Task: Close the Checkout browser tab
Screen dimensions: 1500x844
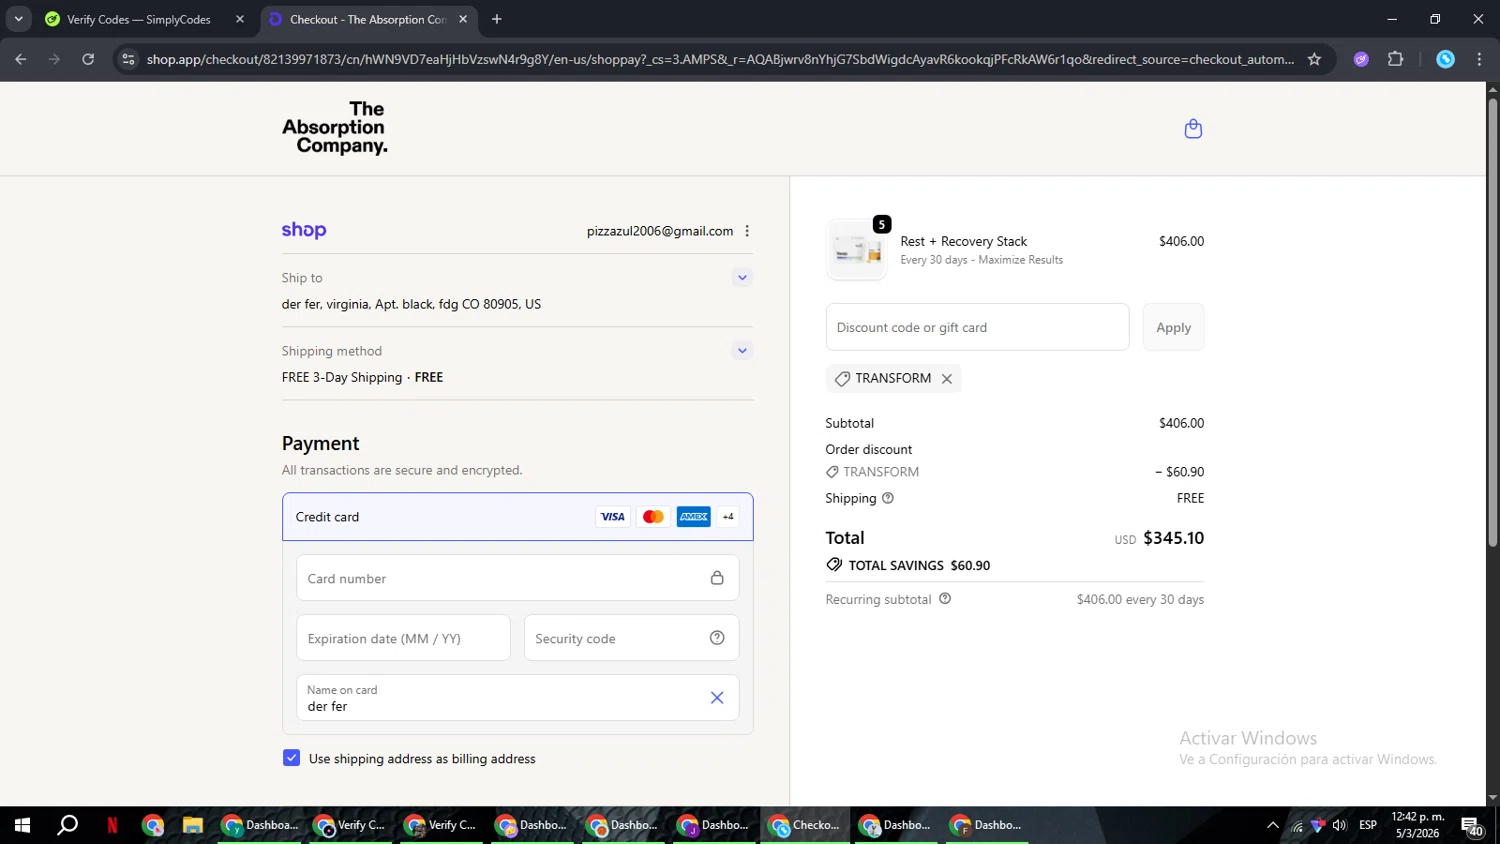Action: (463, 19)
